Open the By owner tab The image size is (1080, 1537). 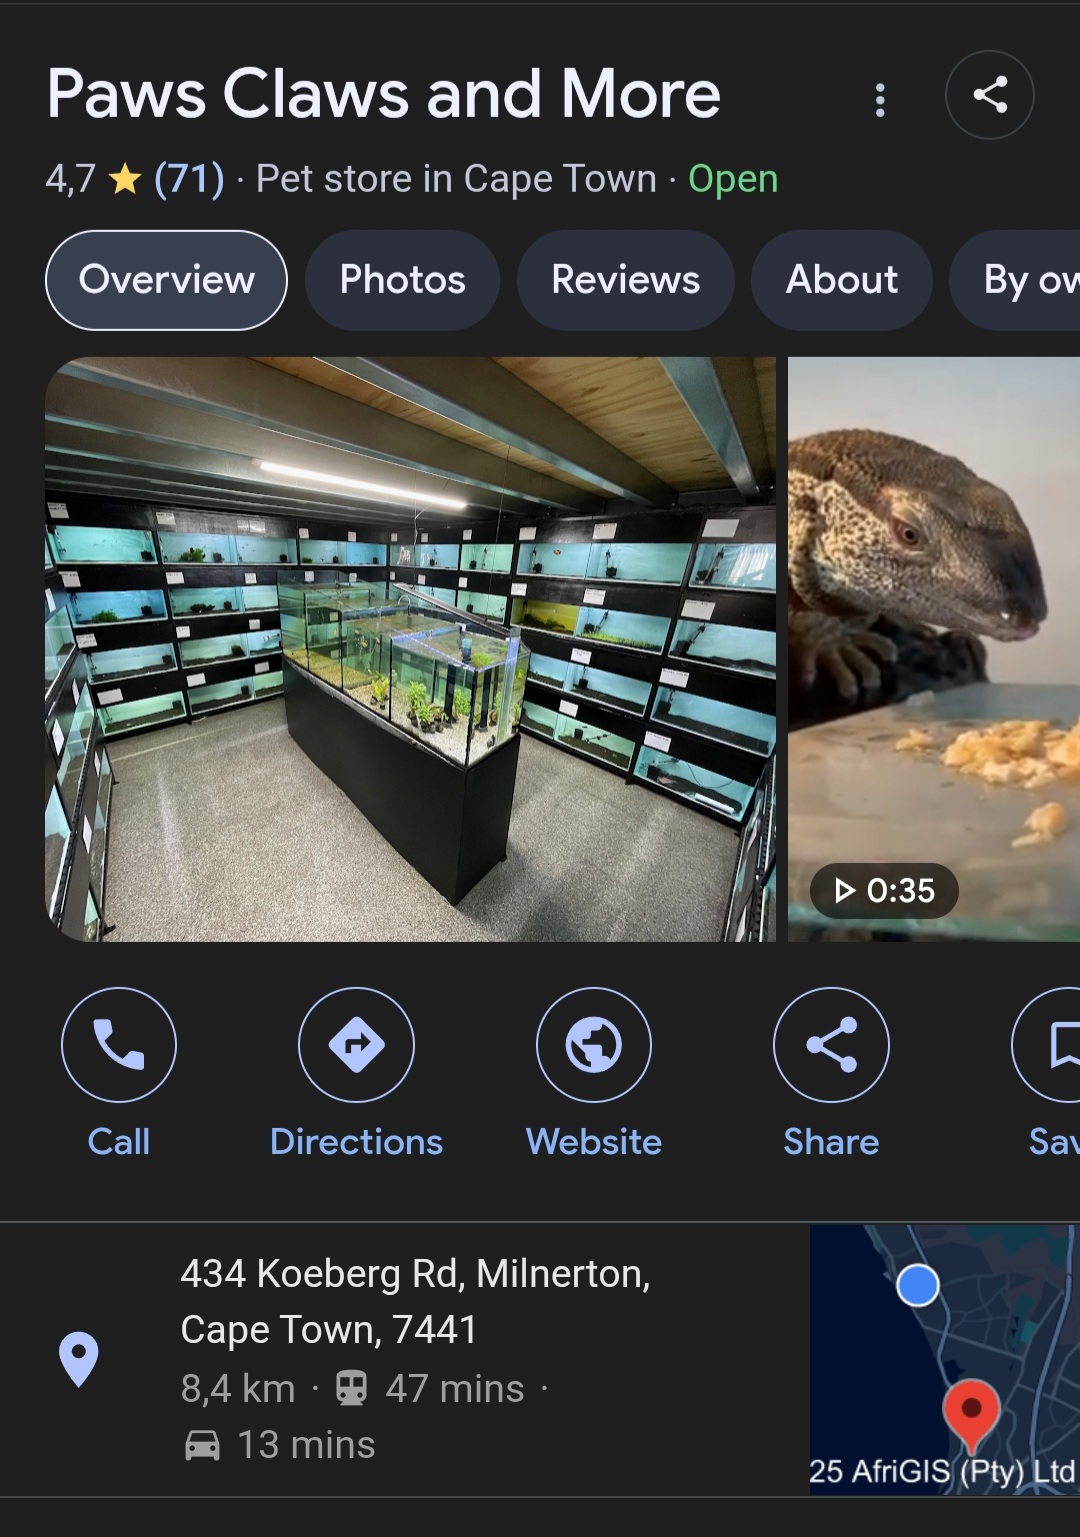(x=1016, y=280)
